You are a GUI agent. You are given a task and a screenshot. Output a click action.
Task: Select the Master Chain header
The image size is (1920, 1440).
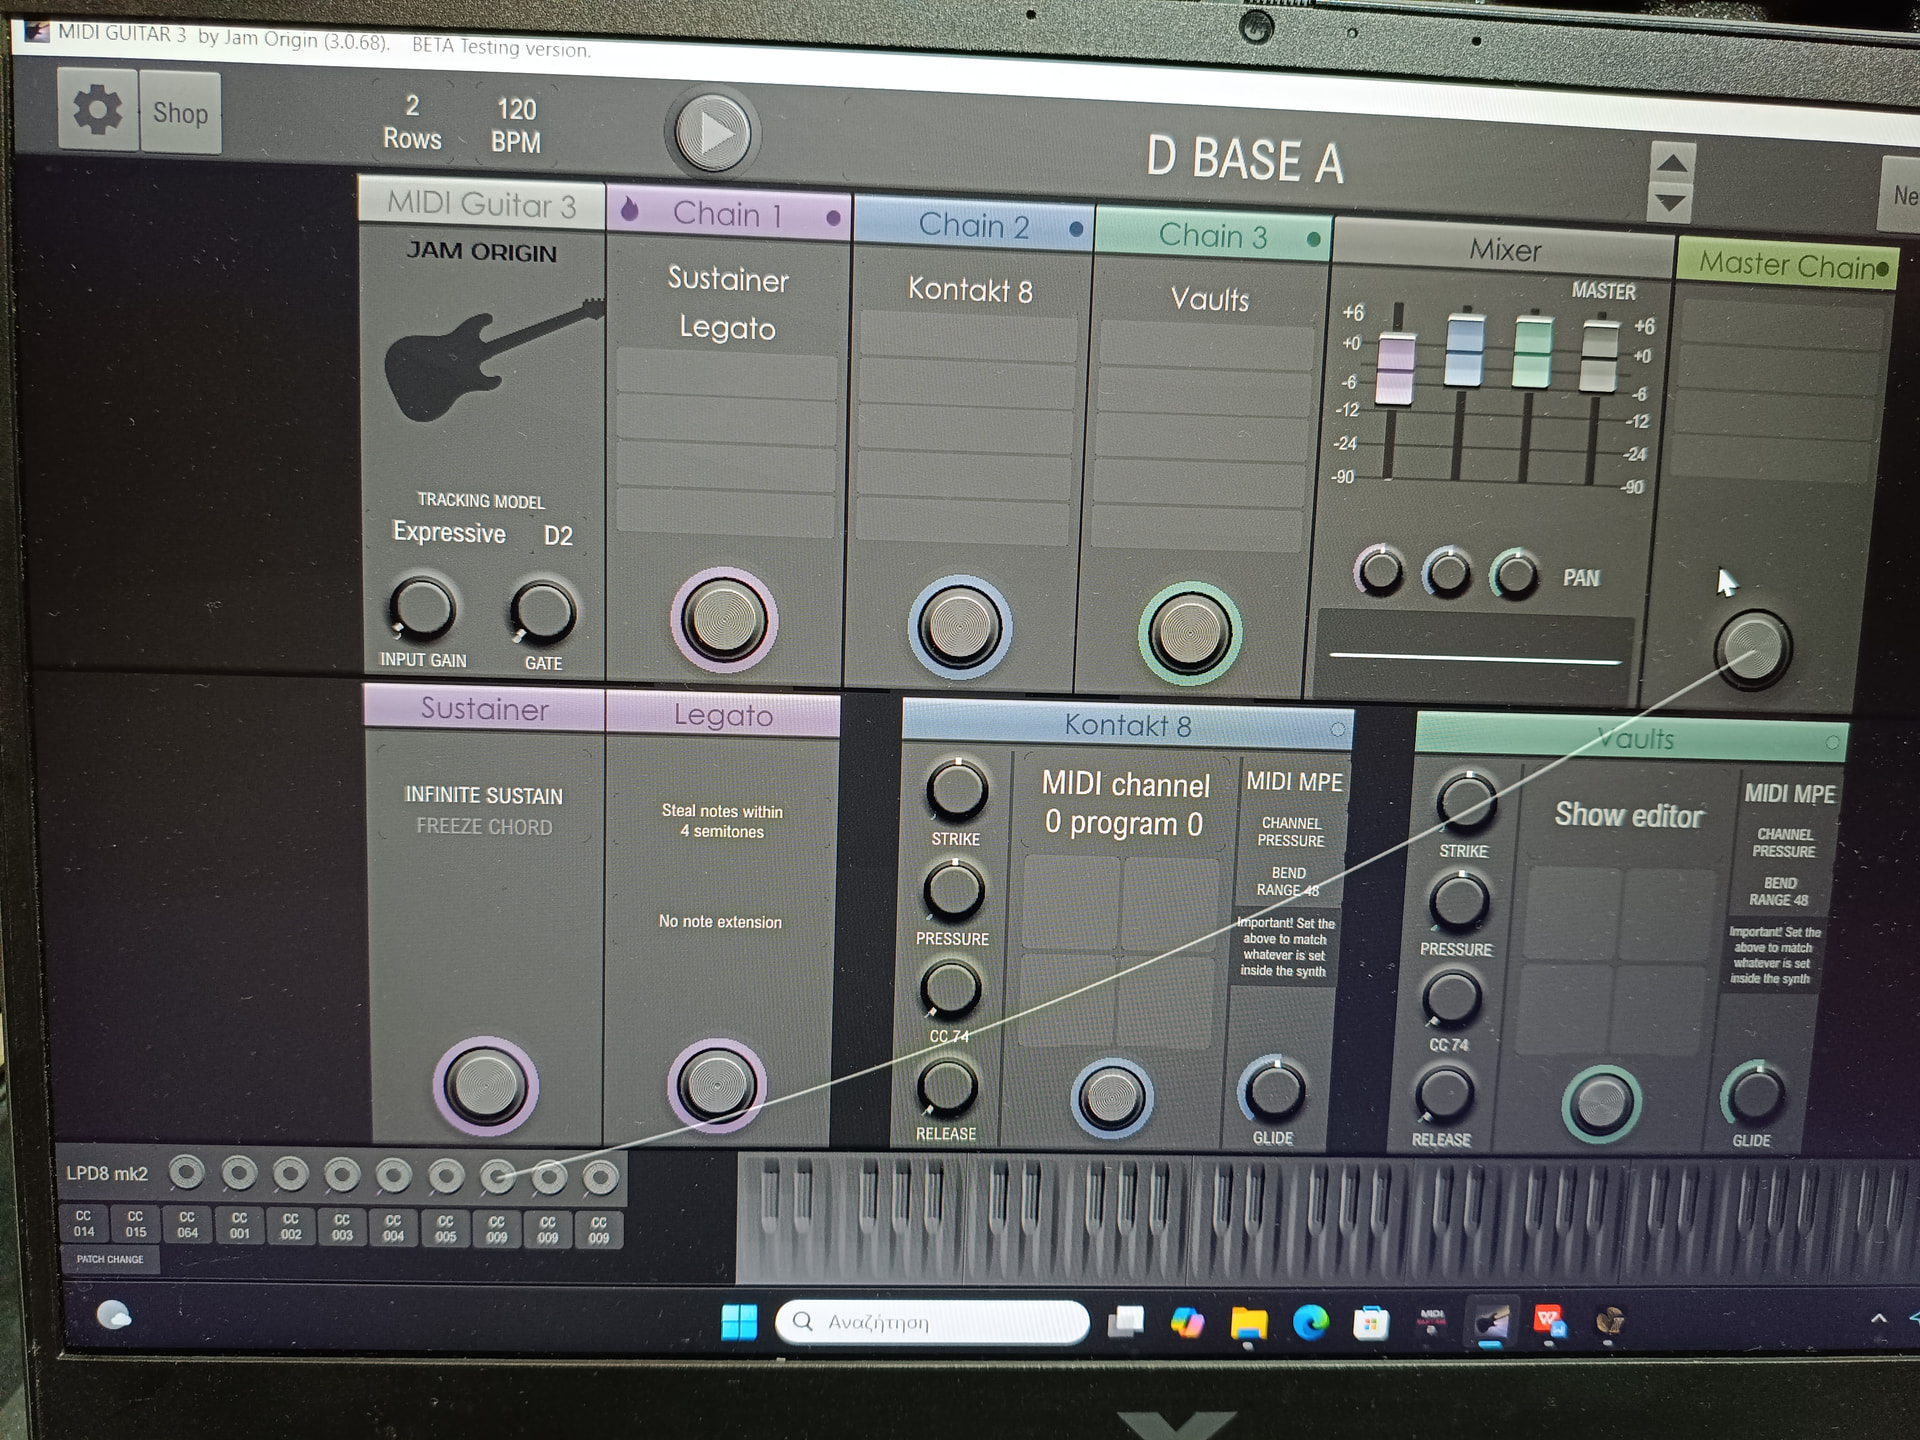(x=1785, y=265)
